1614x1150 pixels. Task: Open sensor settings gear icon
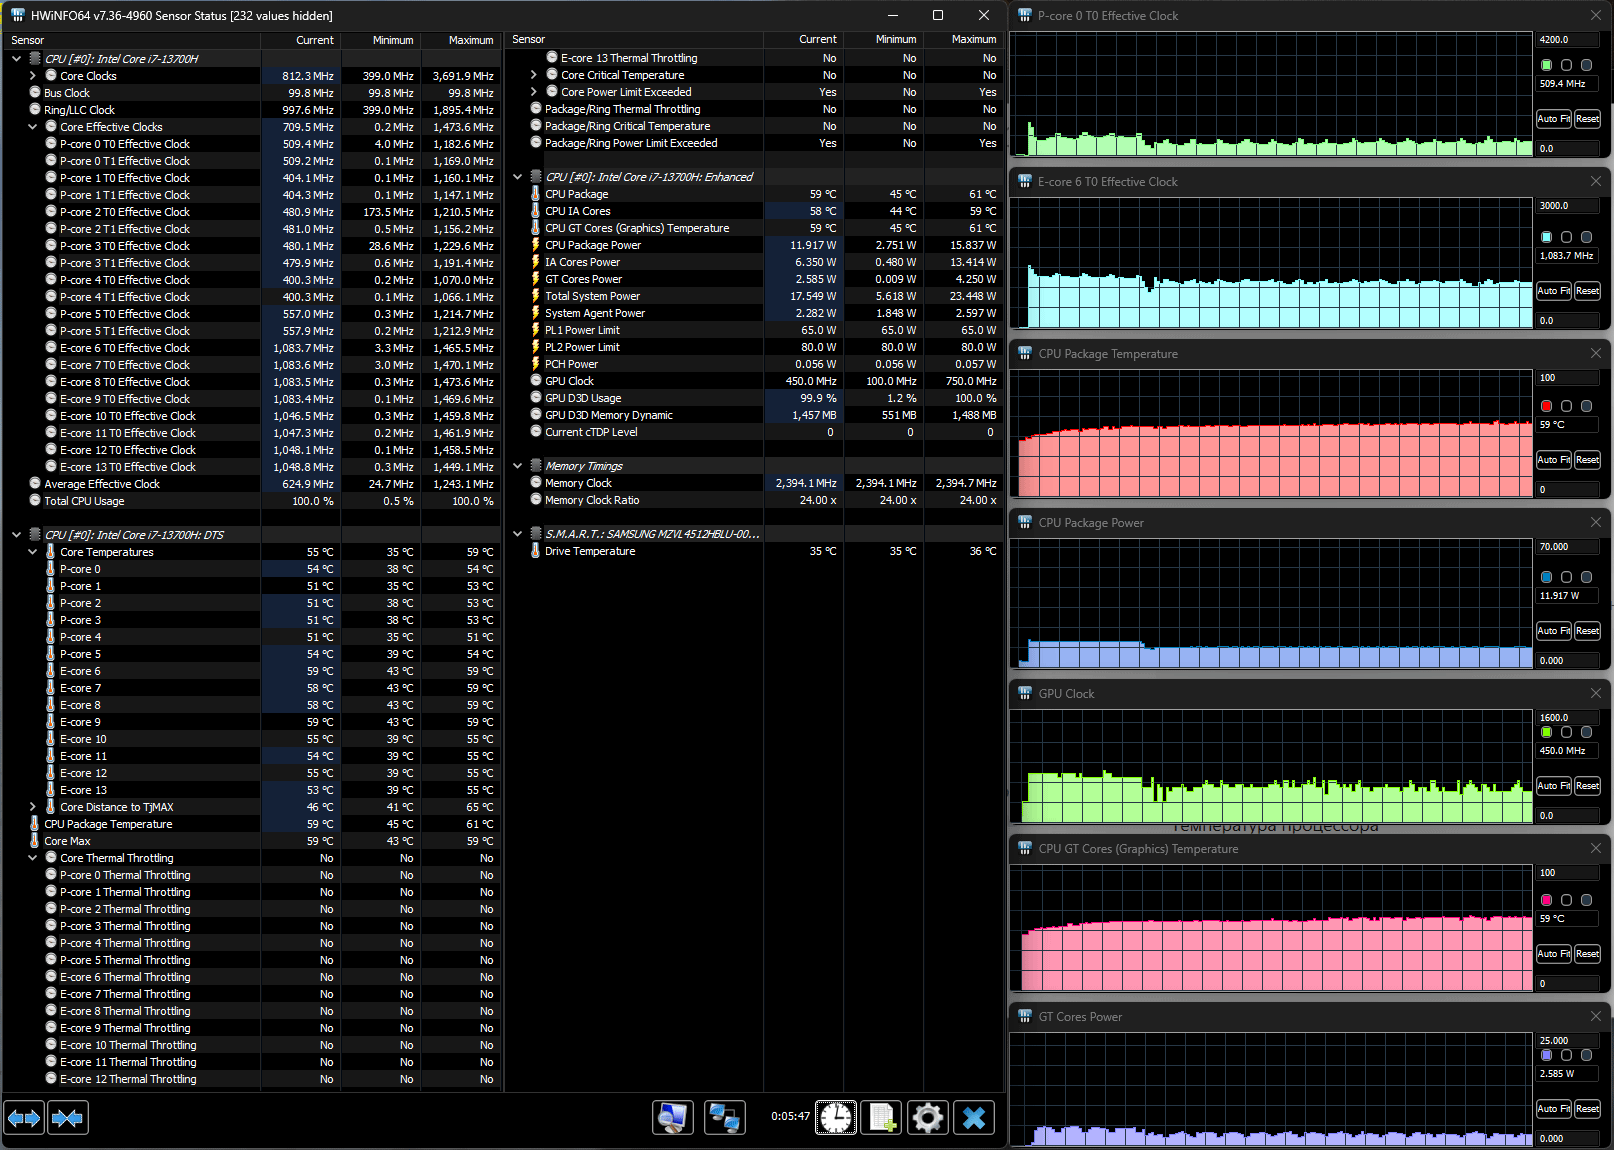click(927, 1117)
